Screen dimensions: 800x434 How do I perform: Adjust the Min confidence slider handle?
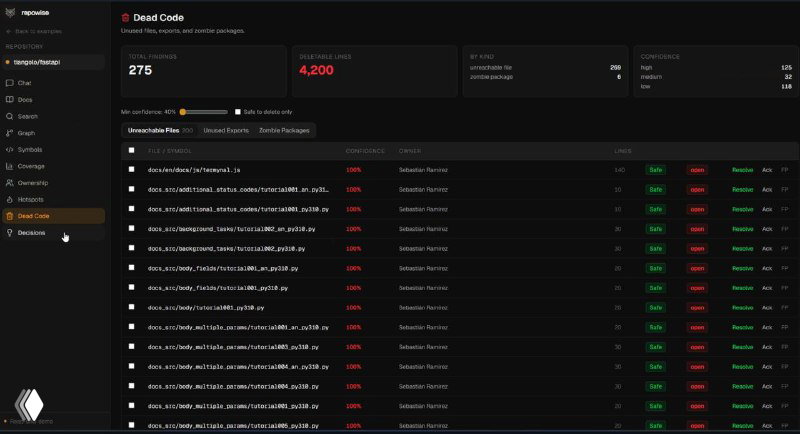coord(183,112)
